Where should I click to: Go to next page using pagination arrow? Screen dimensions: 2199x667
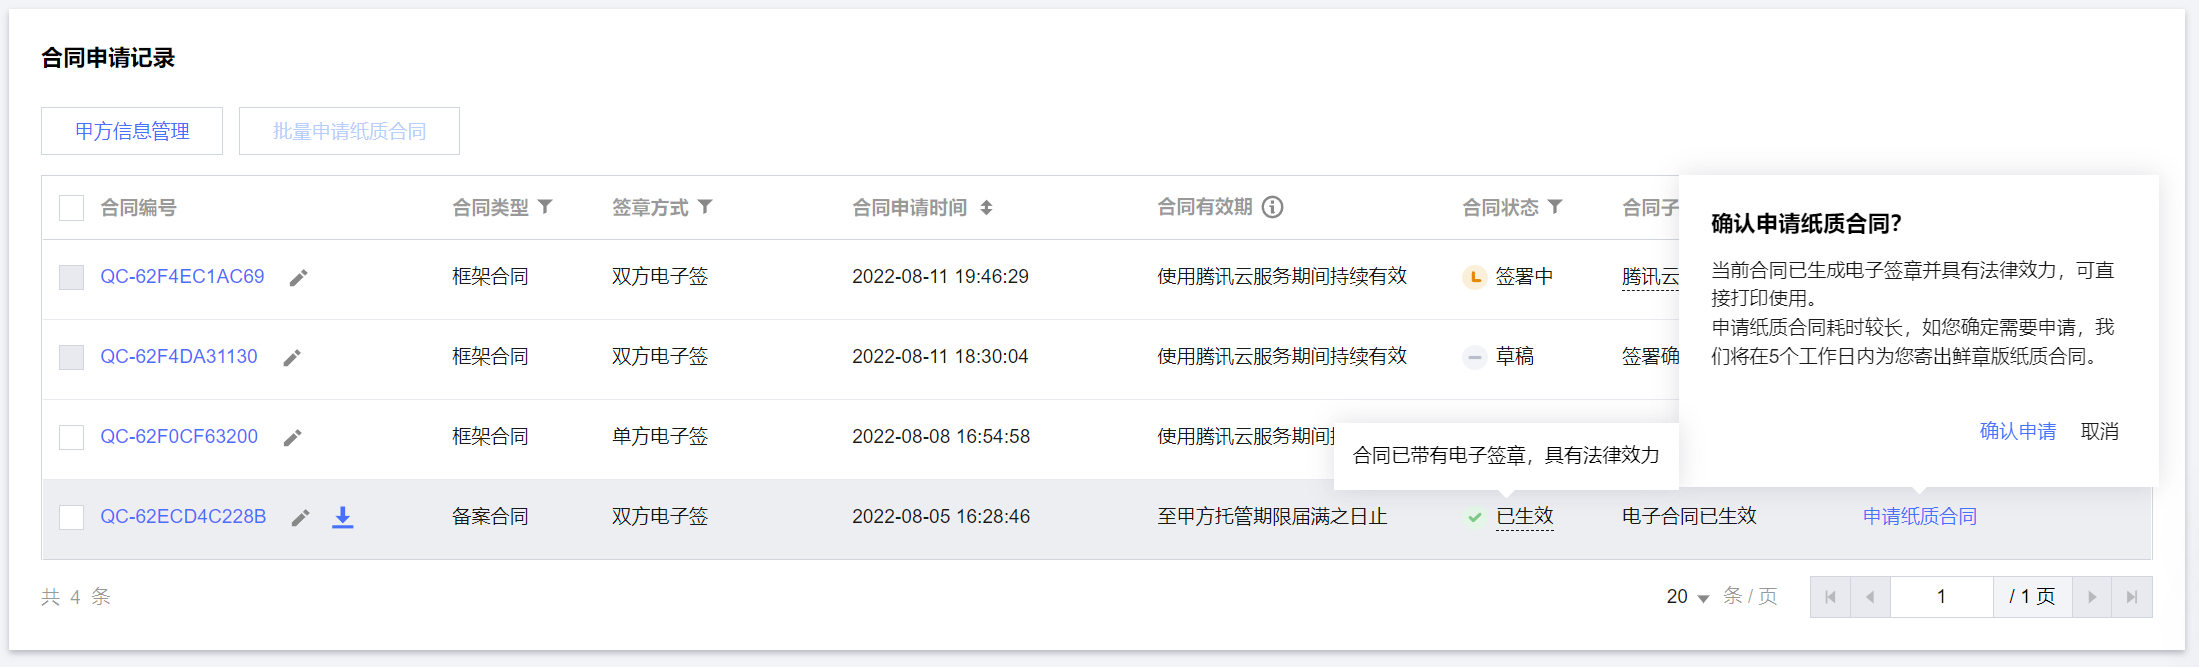[2092, 597]
